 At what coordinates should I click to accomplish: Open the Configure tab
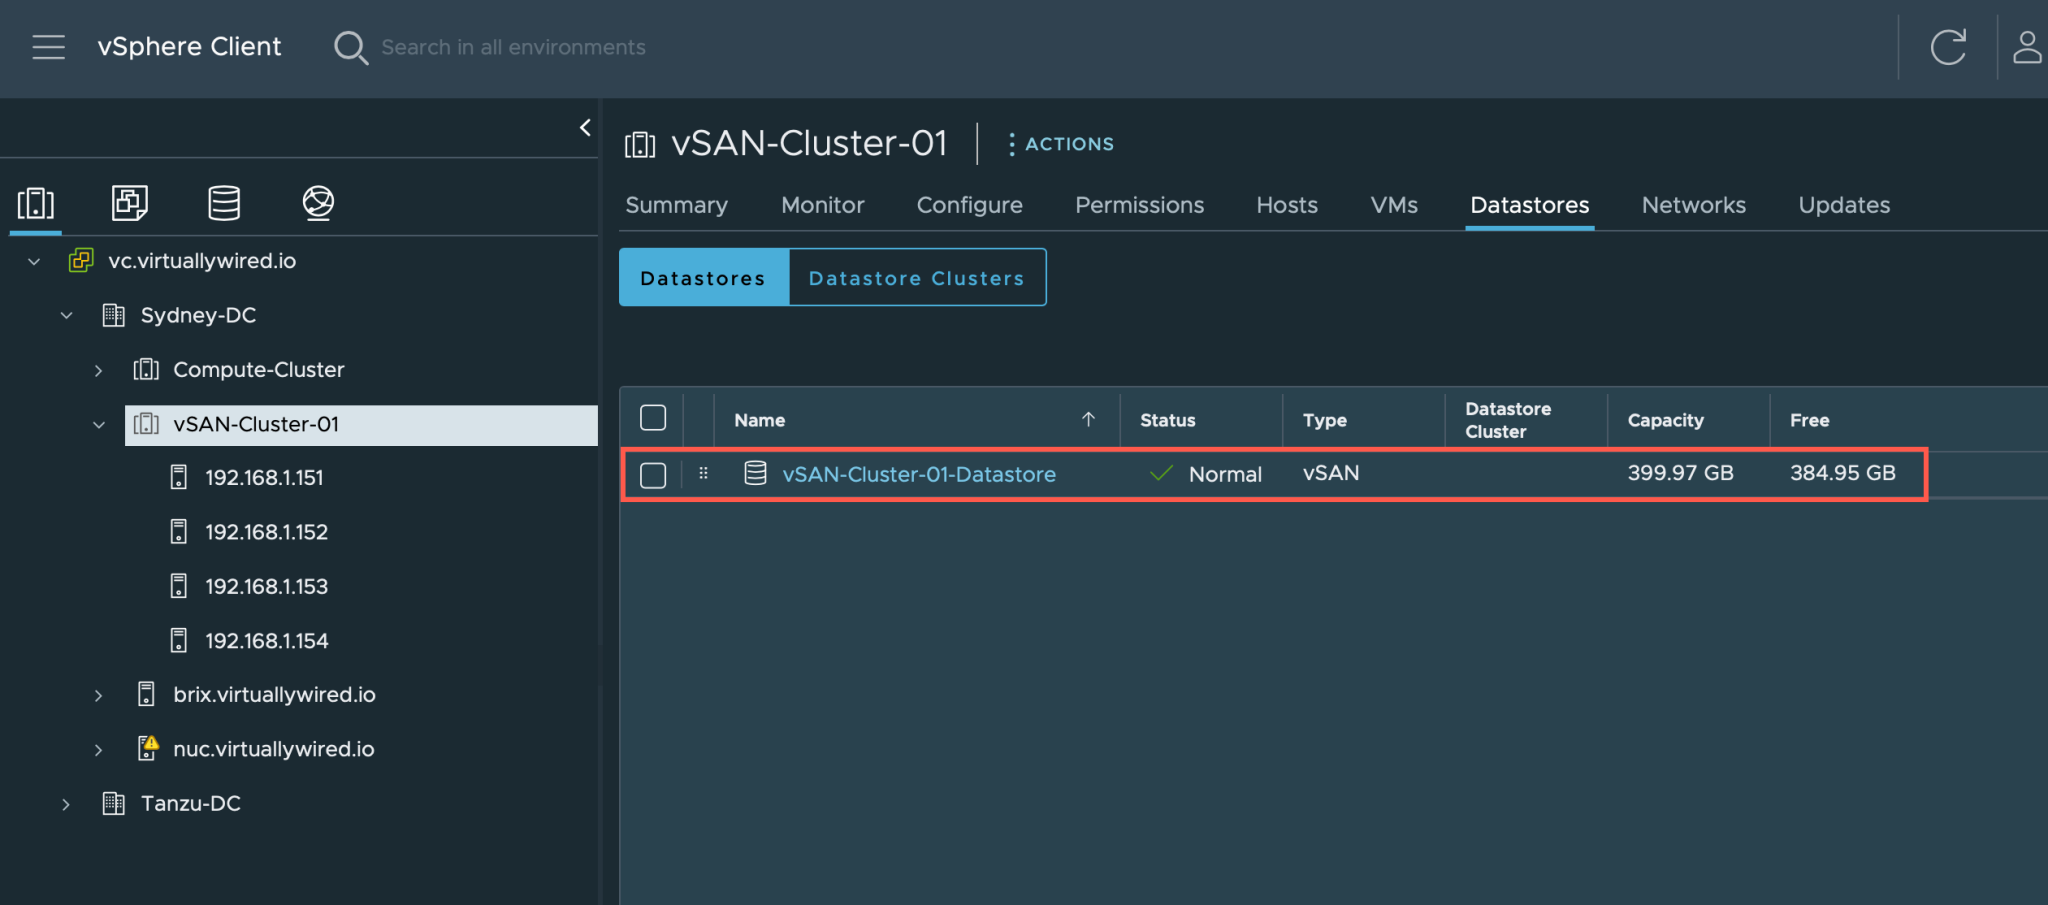970,205
